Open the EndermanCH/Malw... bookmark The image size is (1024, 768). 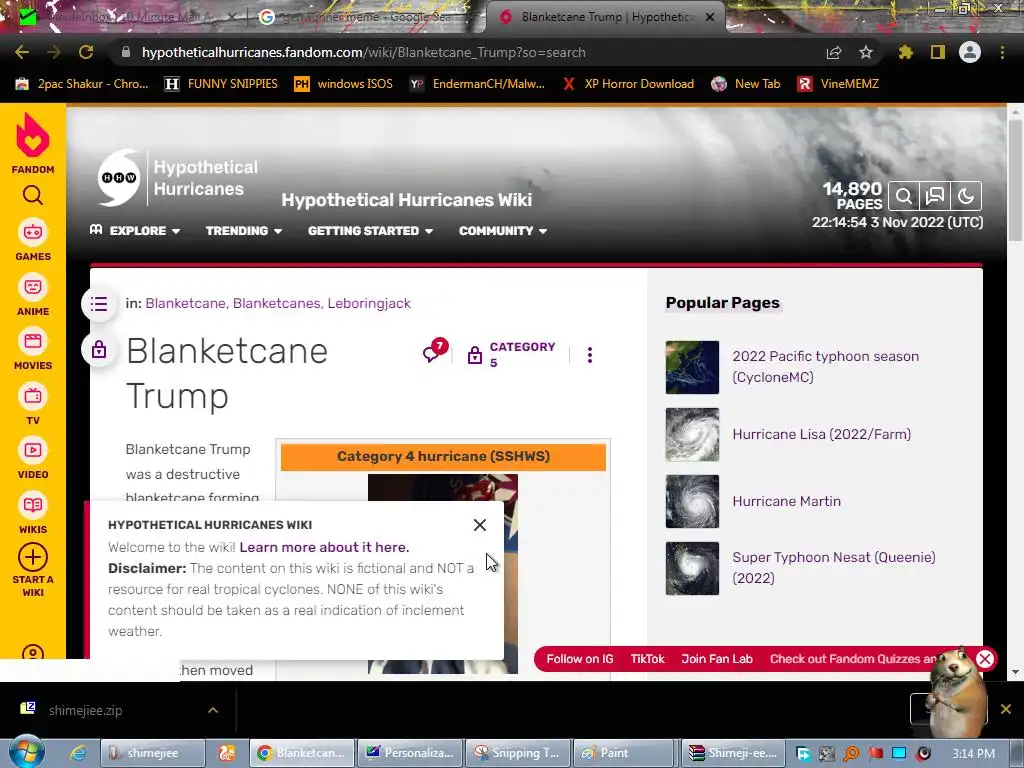click(477, 84)
